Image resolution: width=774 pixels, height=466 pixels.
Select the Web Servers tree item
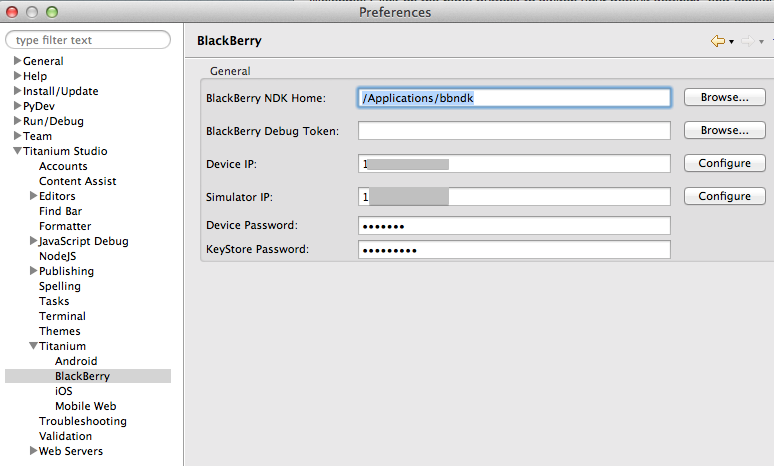71,451
